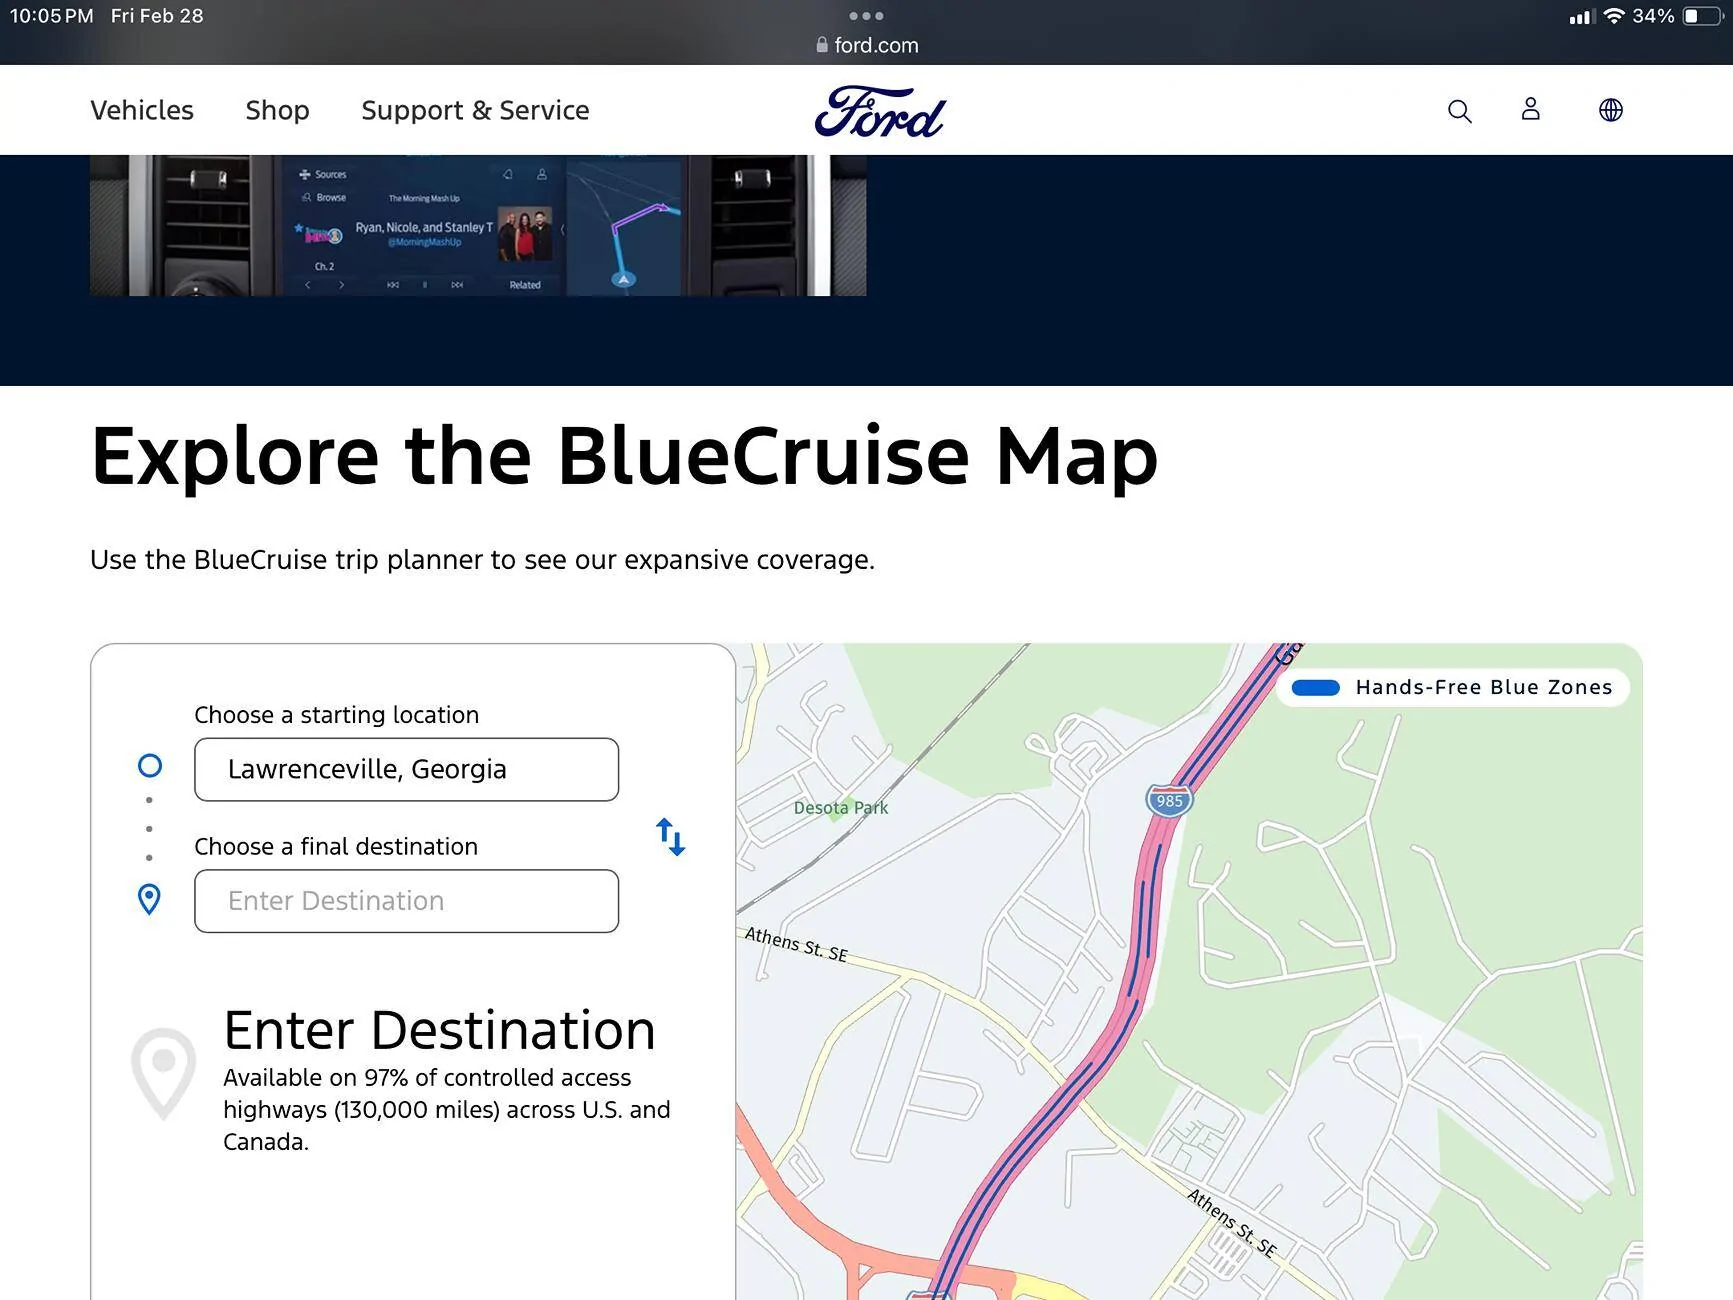Tap the ford.com address bar

866,45
